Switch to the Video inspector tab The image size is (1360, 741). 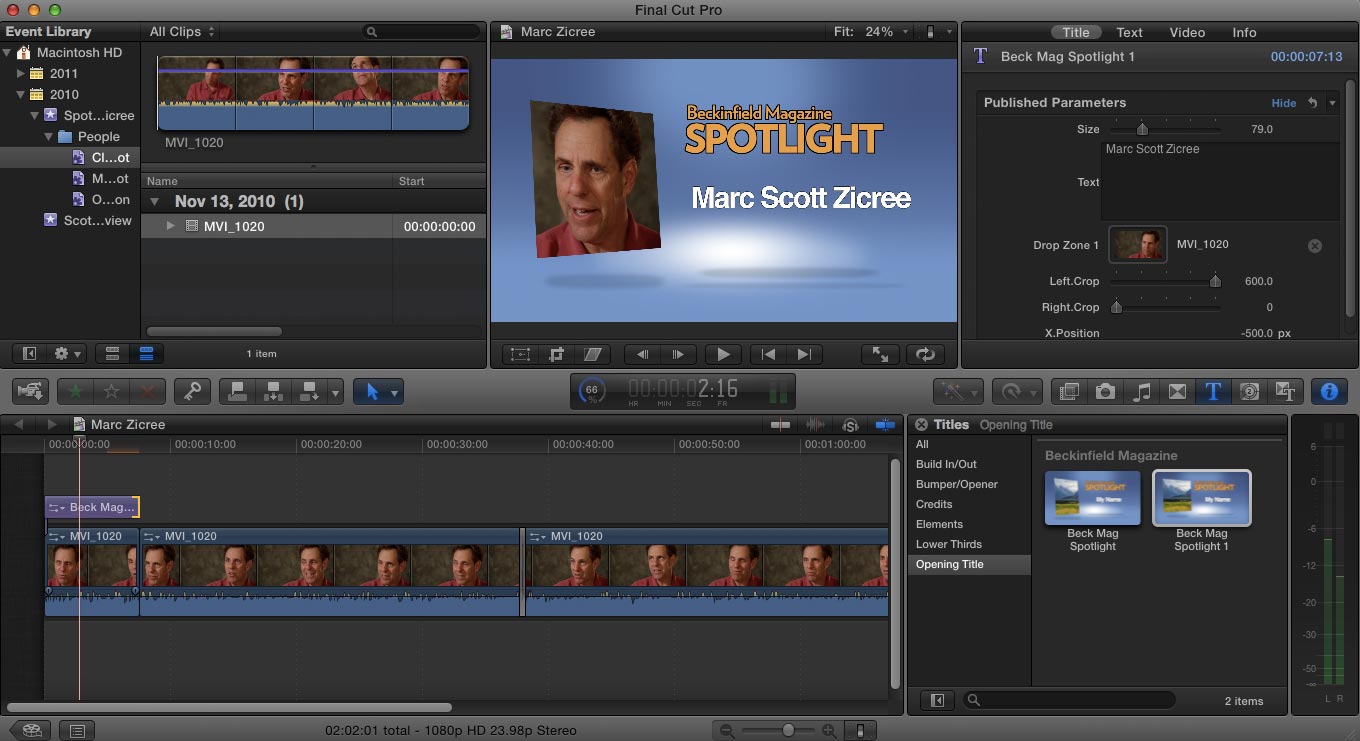coord(1187,32)
